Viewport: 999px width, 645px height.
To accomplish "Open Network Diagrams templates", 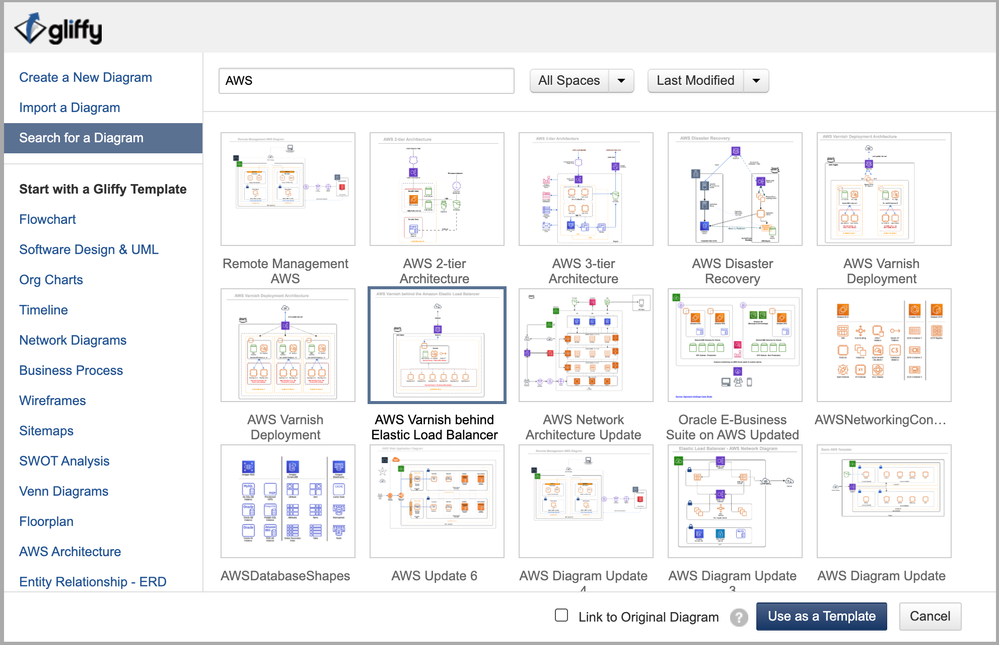I will [x=73, y=340].
